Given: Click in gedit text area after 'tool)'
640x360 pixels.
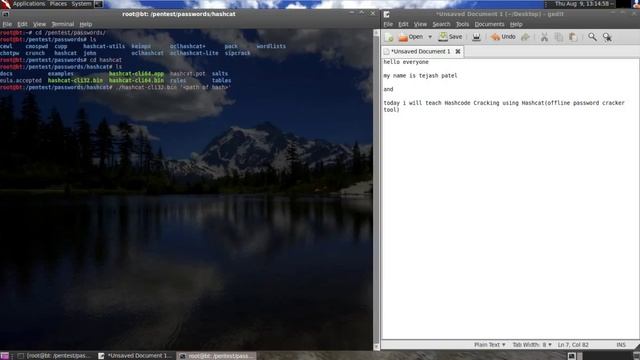Looking at the screenshot, I should (x=400, y=110).
